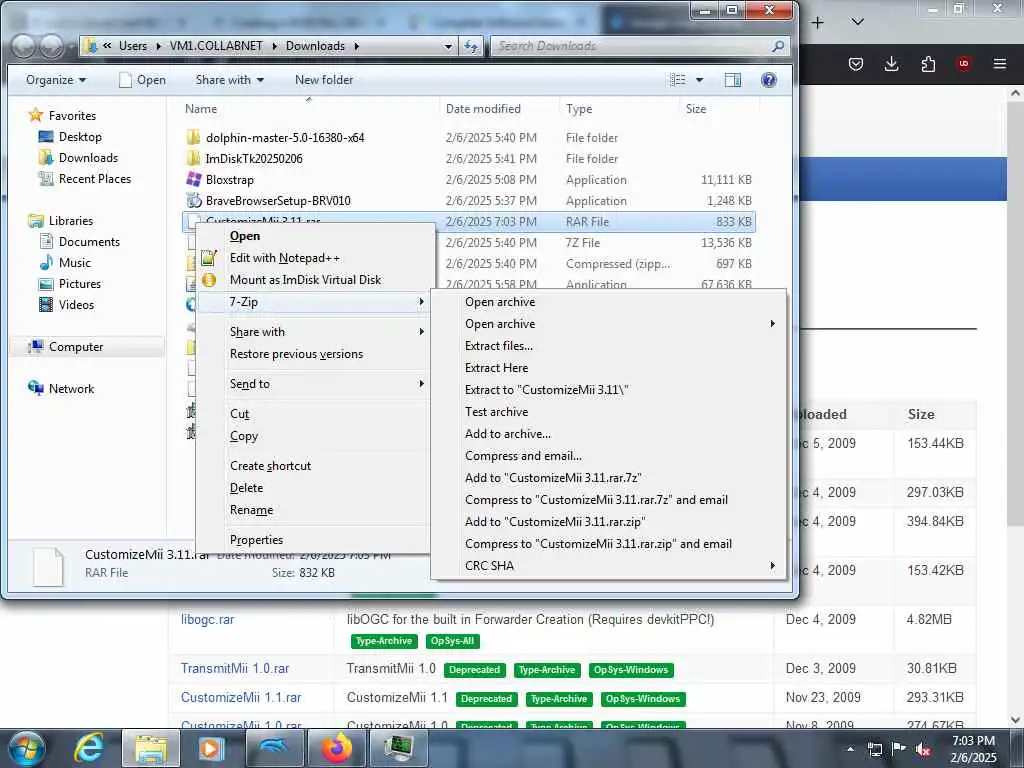
Task: Open the Firefox hamburger menu
Action: (x=999, y=64)
